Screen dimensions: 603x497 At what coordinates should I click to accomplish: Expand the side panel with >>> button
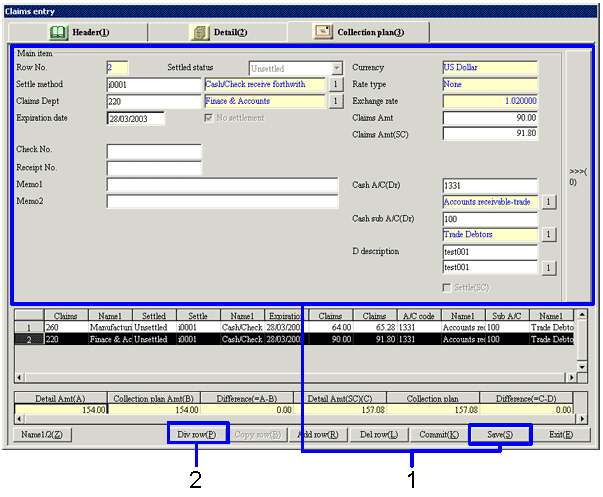tap(578, 176)
